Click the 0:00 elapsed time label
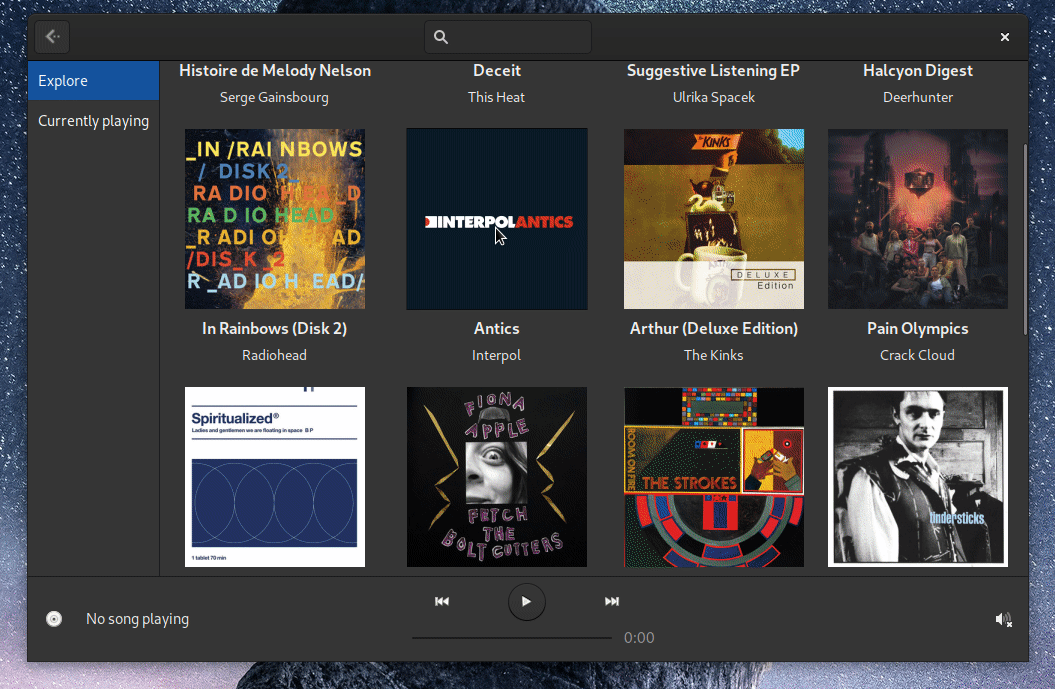1055x689 pixels. [639, 638]
